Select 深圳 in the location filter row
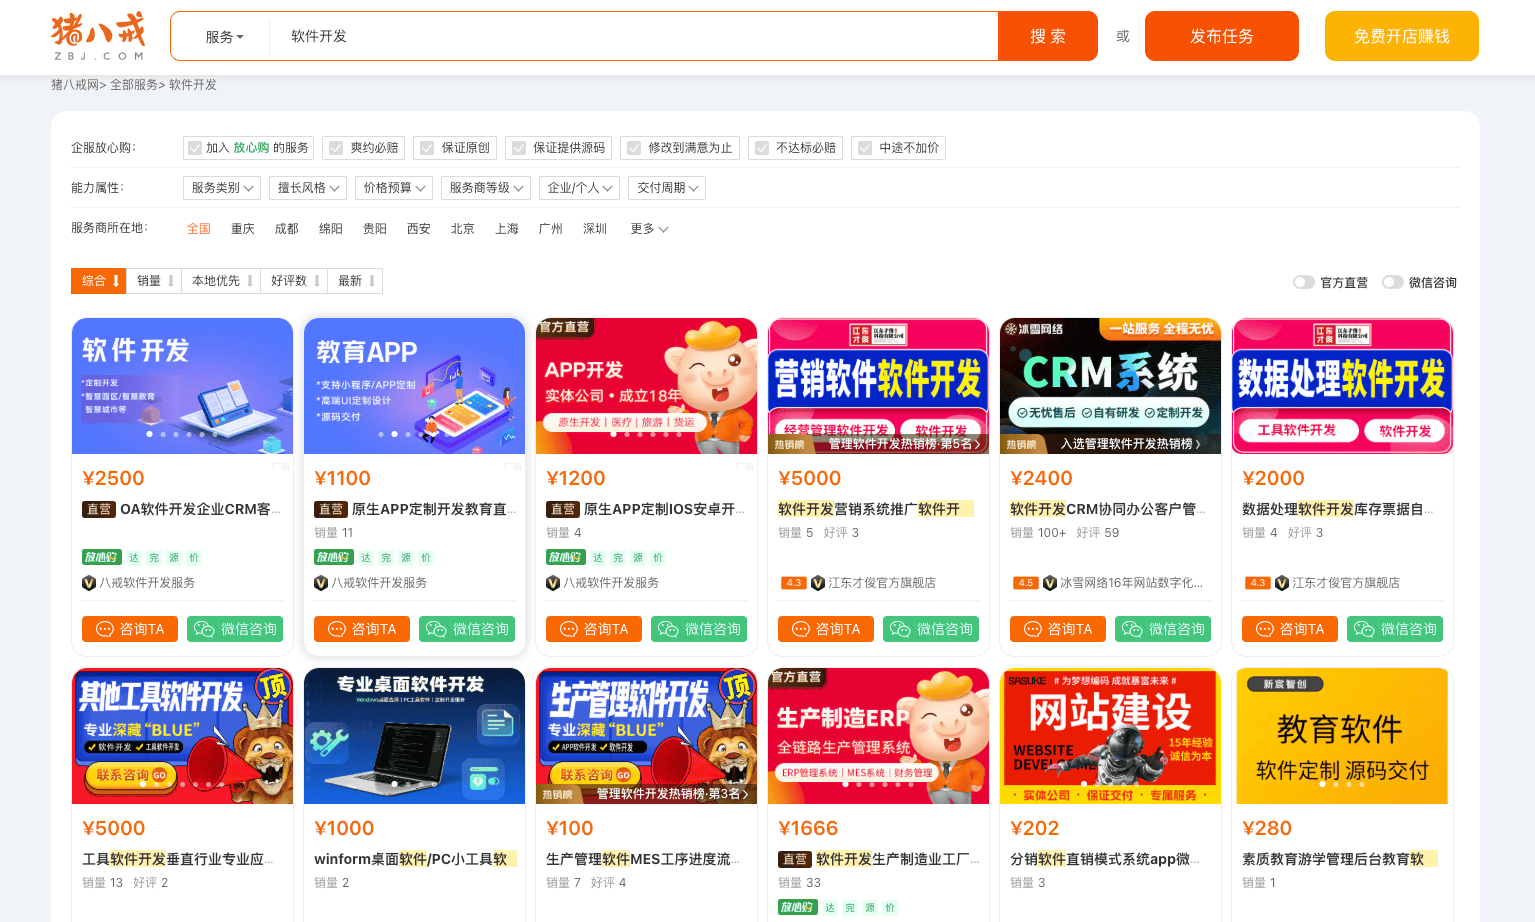1535x922 pixels. (x=594, y=228)
